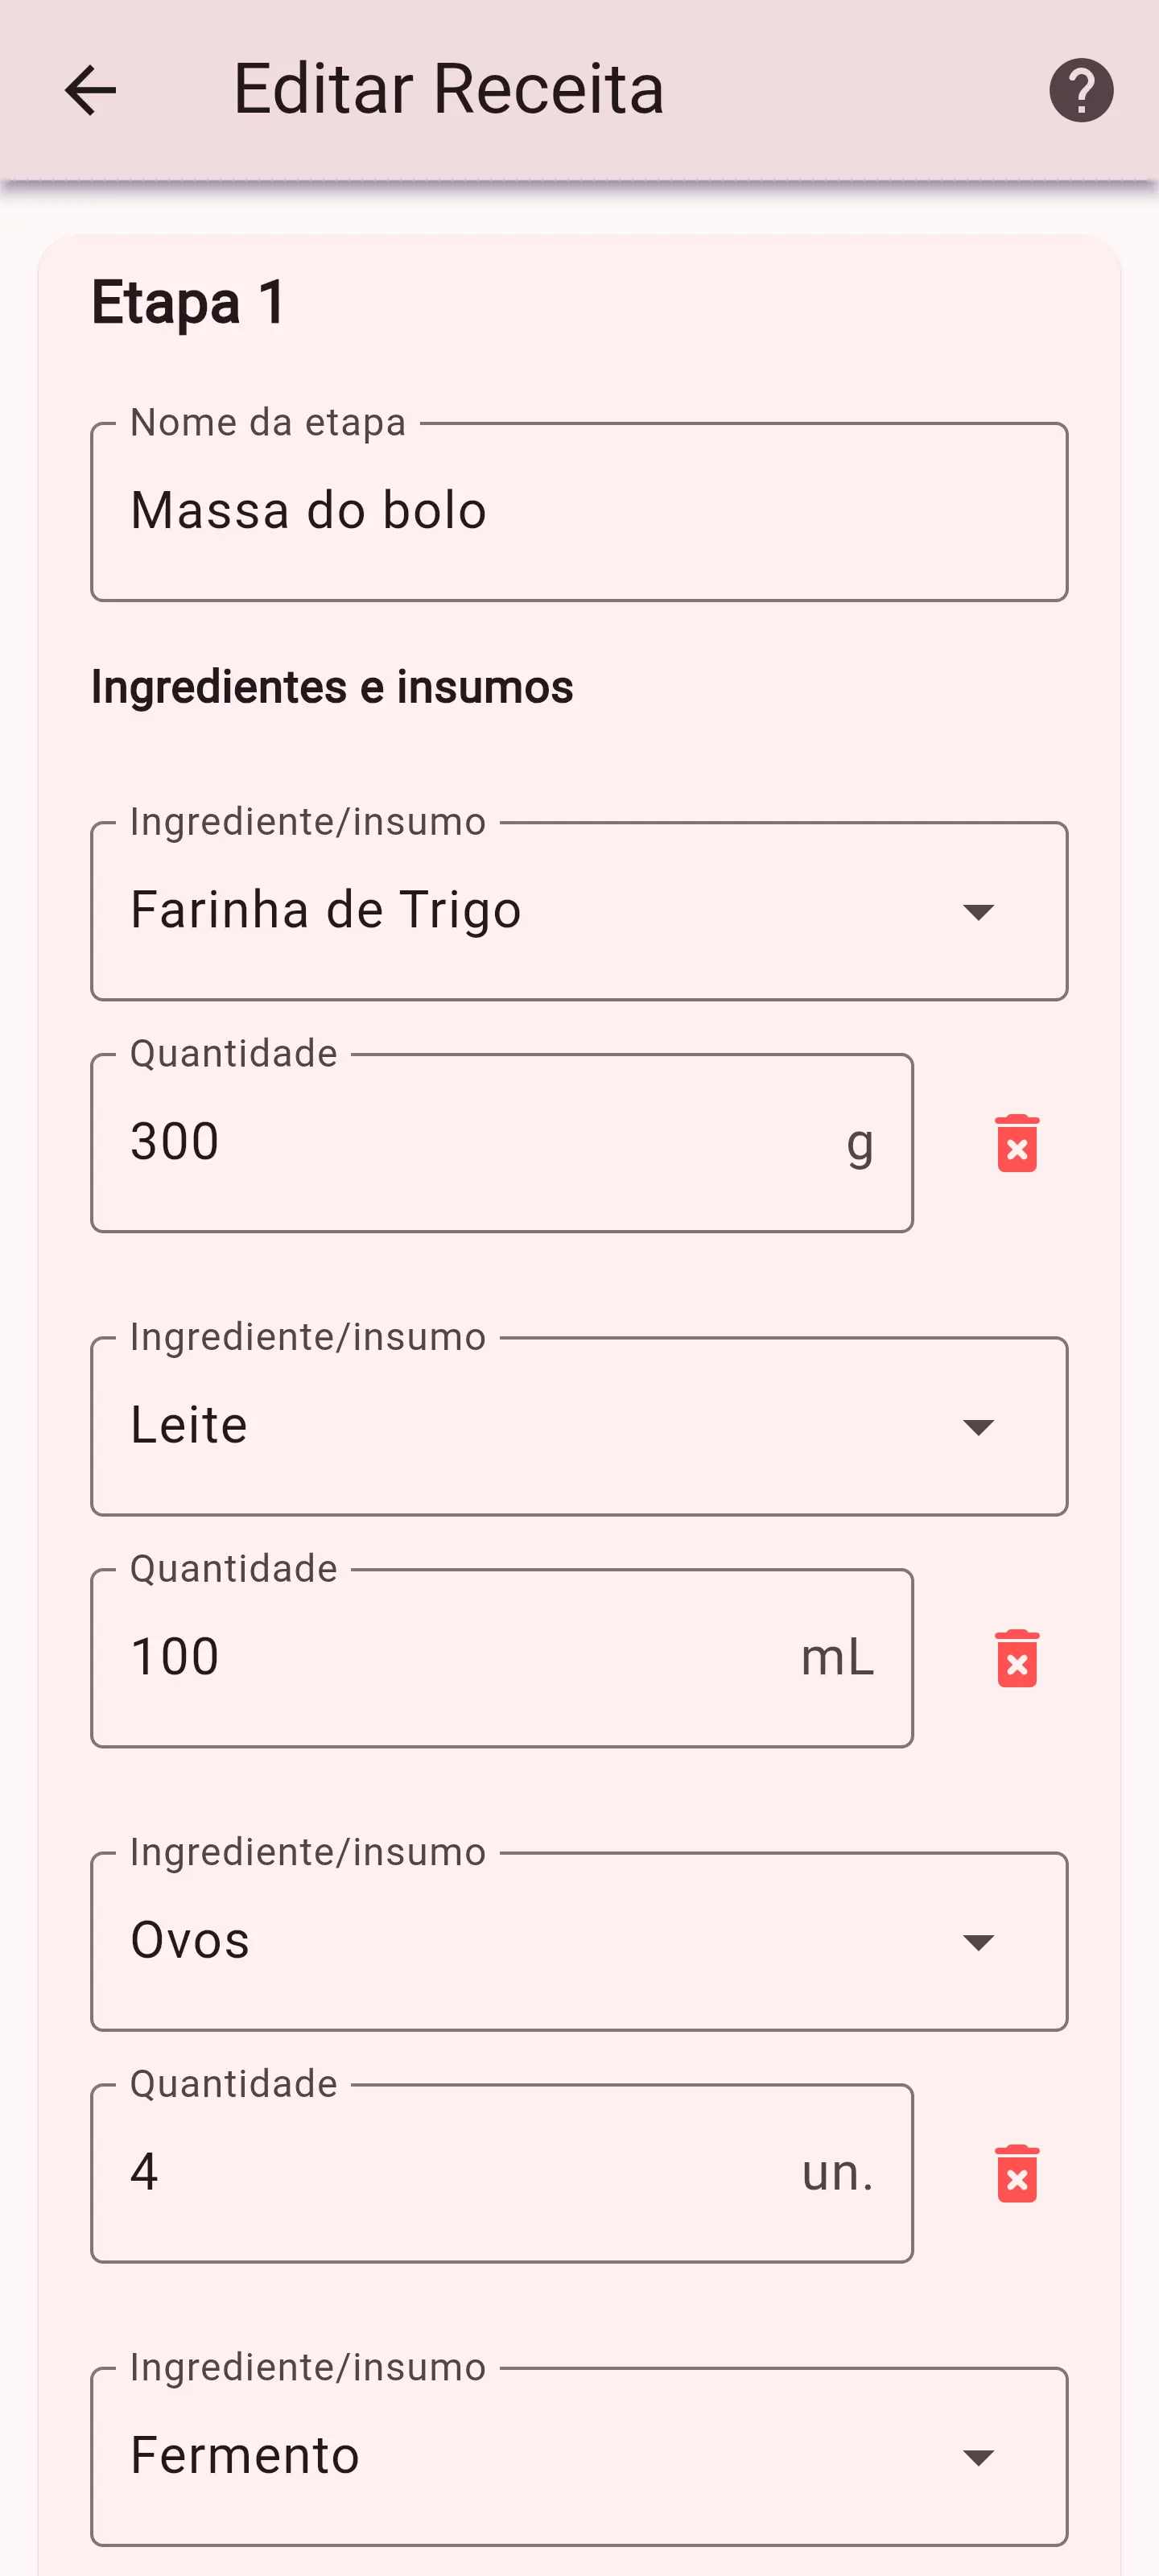This screenshot has width=1159, height=2576.
Task: Open the Fermento ingredient dropdown arrow
Action: tap(977, 2456)
